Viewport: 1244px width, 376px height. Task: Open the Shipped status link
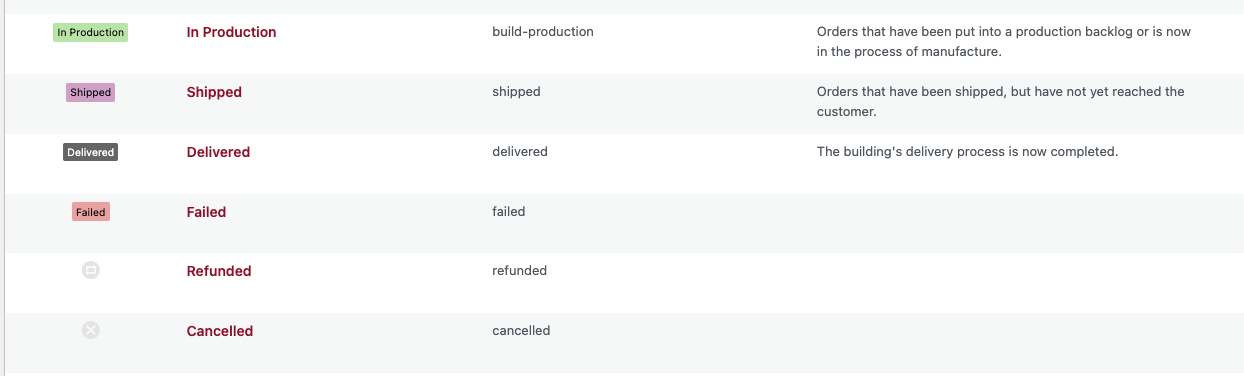tap(214, 92)
